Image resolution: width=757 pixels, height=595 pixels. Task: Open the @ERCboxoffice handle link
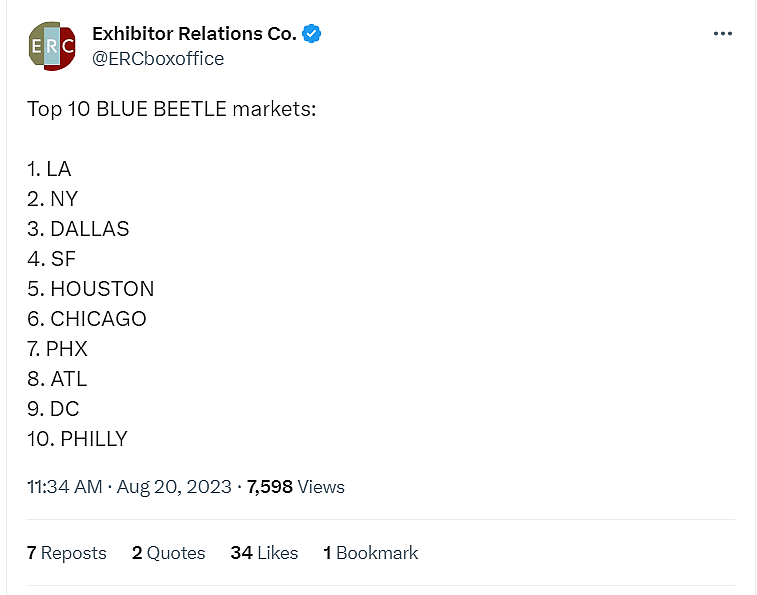click(x=158, y=59)
